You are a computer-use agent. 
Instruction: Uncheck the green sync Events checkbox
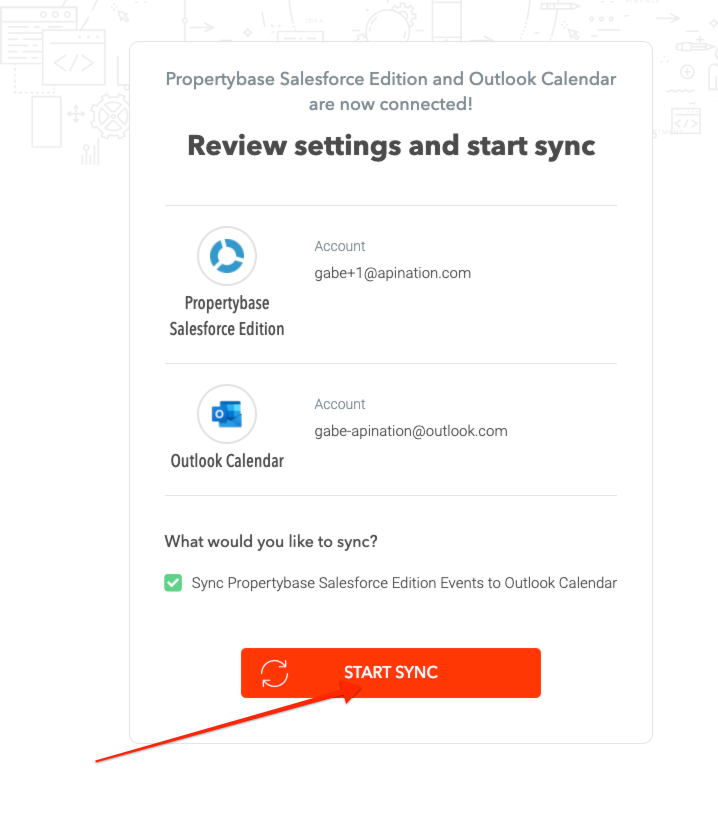(173, 583)
